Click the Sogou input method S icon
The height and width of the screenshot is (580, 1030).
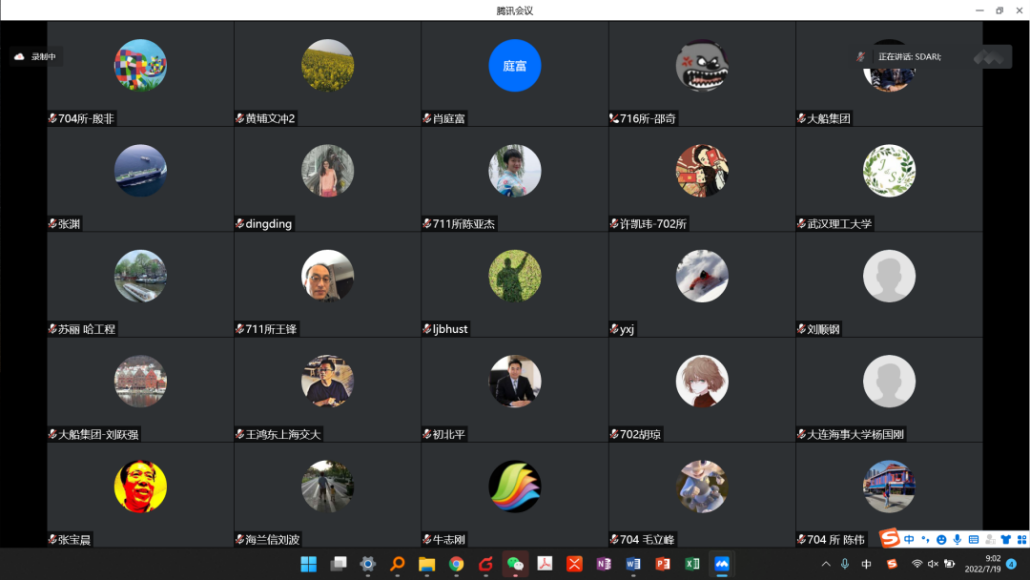(x=892, y=564)
